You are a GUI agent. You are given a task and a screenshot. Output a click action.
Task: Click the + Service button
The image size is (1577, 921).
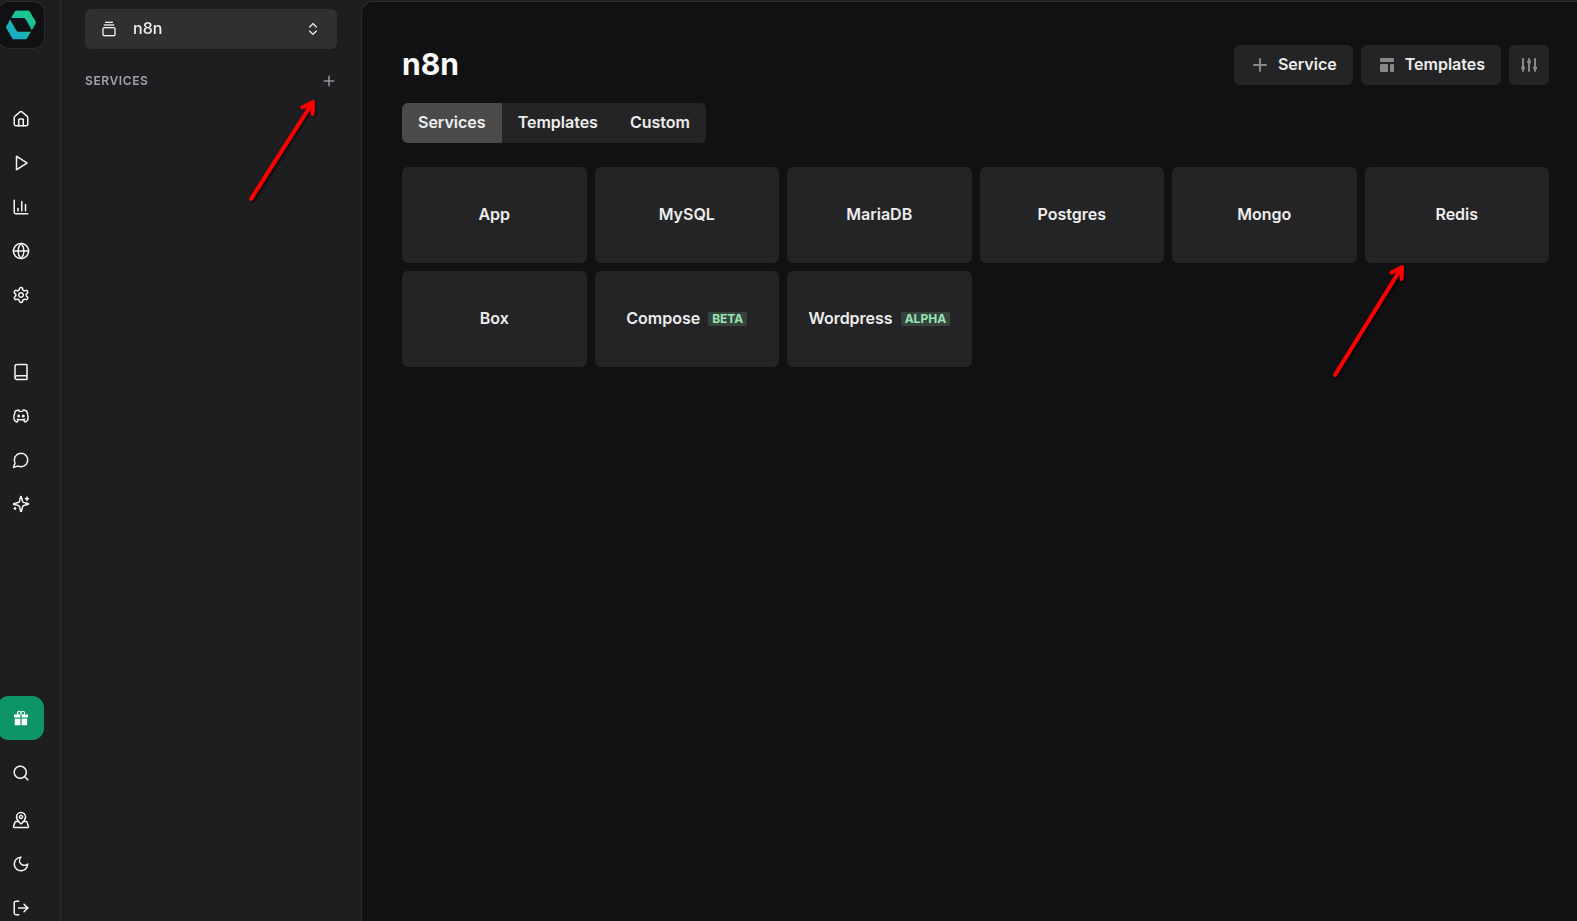coord(1293,65)
